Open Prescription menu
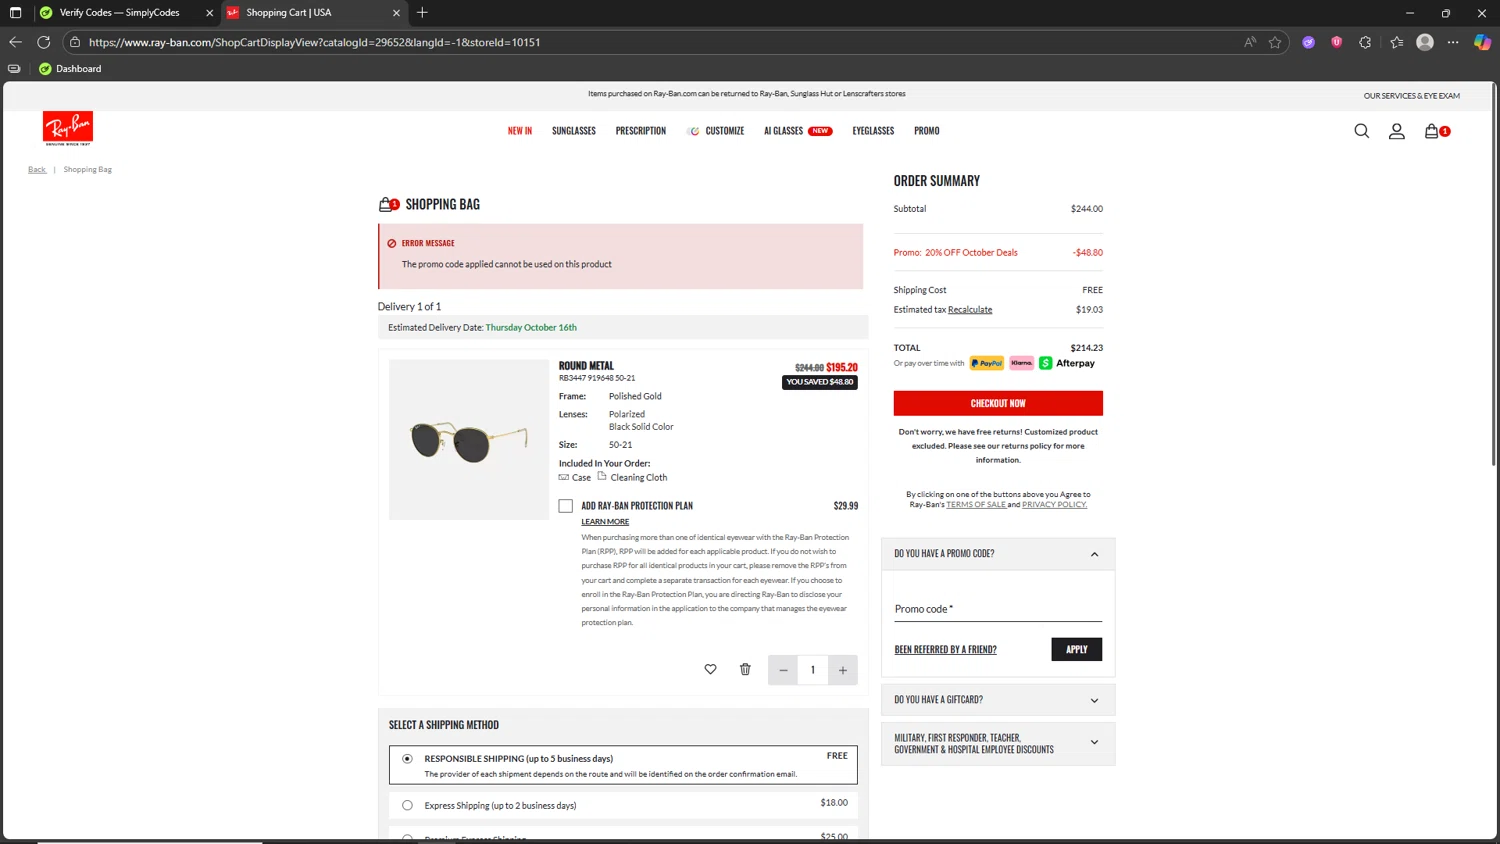 point(641,131)
